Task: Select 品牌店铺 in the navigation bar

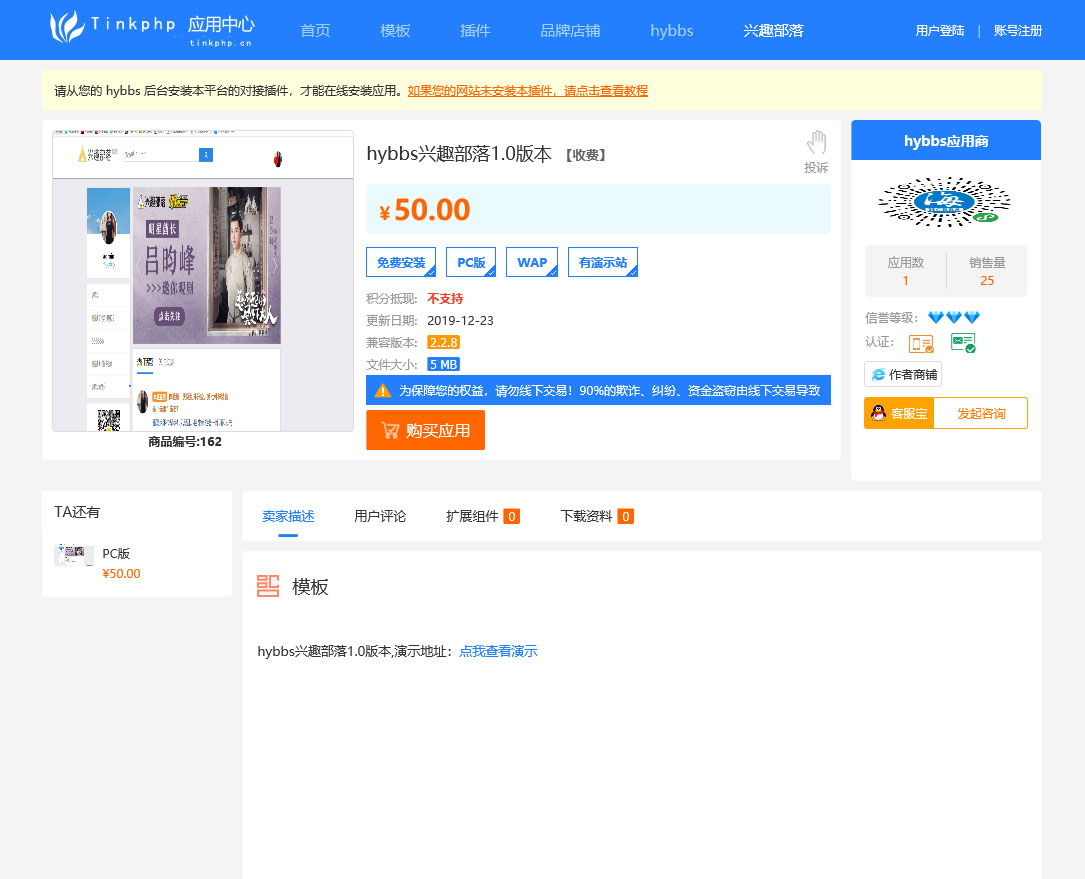Action: 570,30
